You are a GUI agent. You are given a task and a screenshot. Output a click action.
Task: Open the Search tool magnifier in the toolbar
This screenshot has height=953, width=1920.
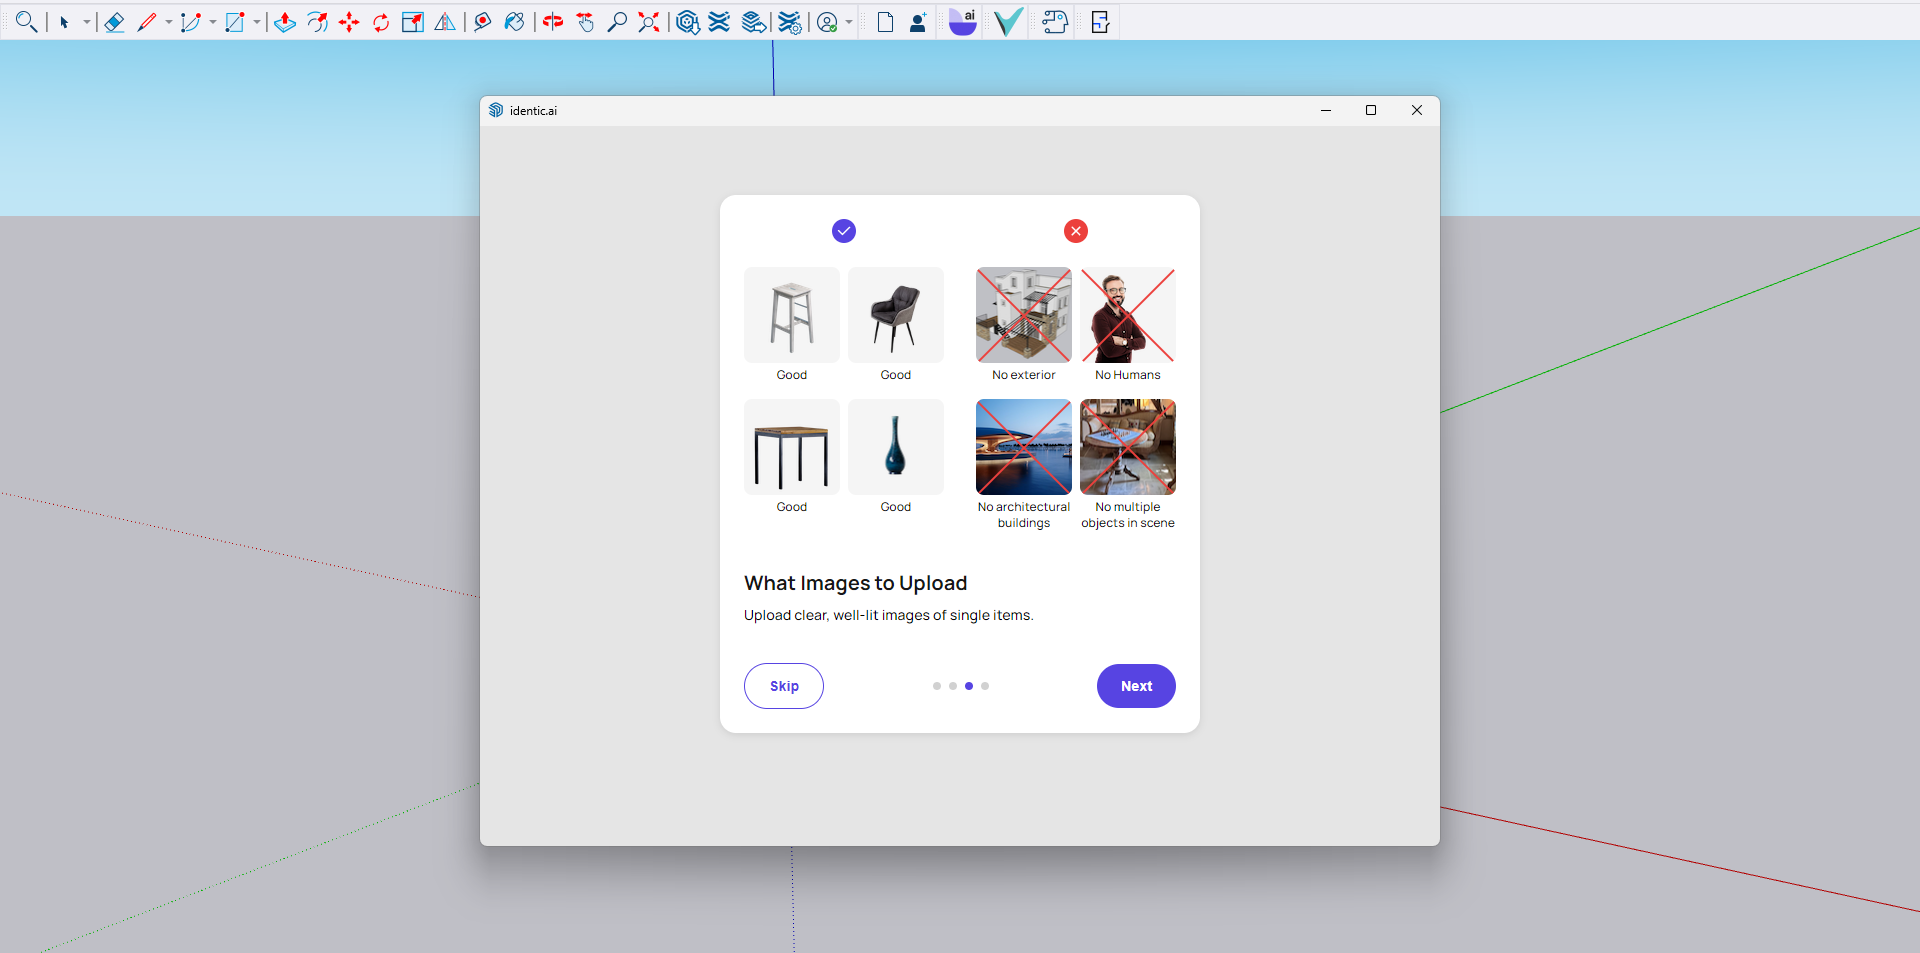[x=26, y=22]
